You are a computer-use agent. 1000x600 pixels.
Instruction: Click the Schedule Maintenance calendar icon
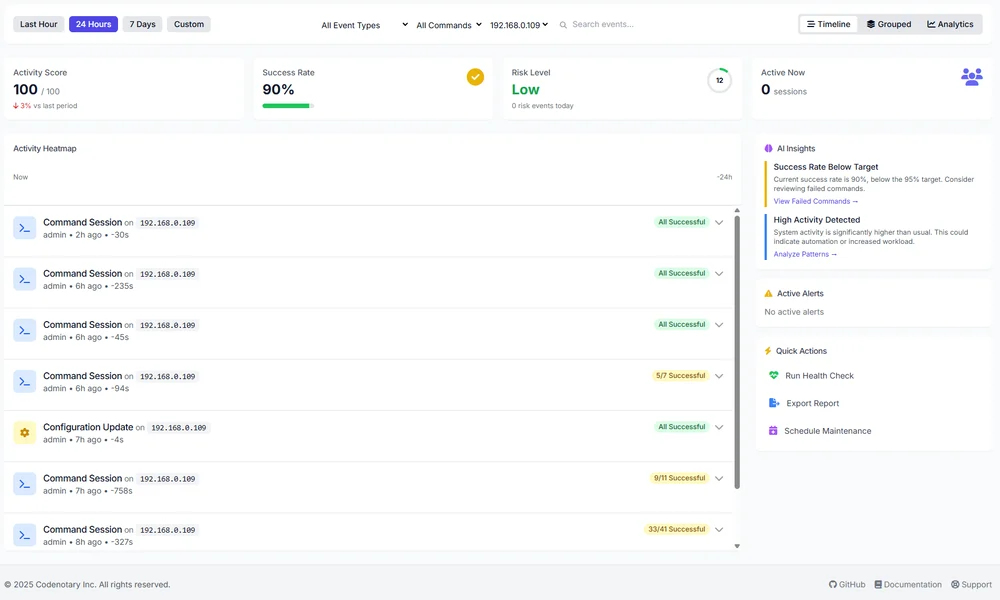point(773,431)
